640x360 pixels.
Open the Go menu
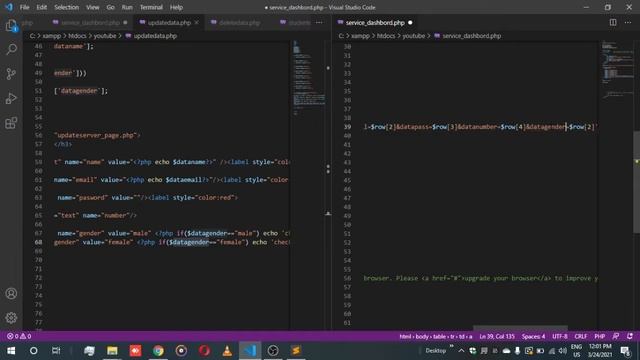pos(111,7)
